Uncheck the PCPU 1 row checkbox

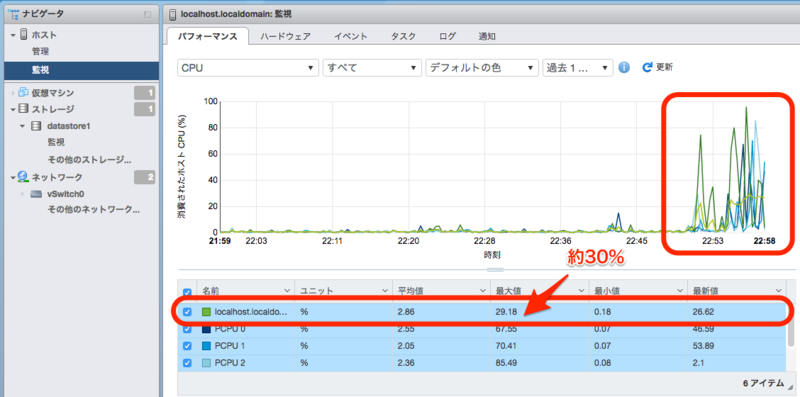(x=187, y=346)
